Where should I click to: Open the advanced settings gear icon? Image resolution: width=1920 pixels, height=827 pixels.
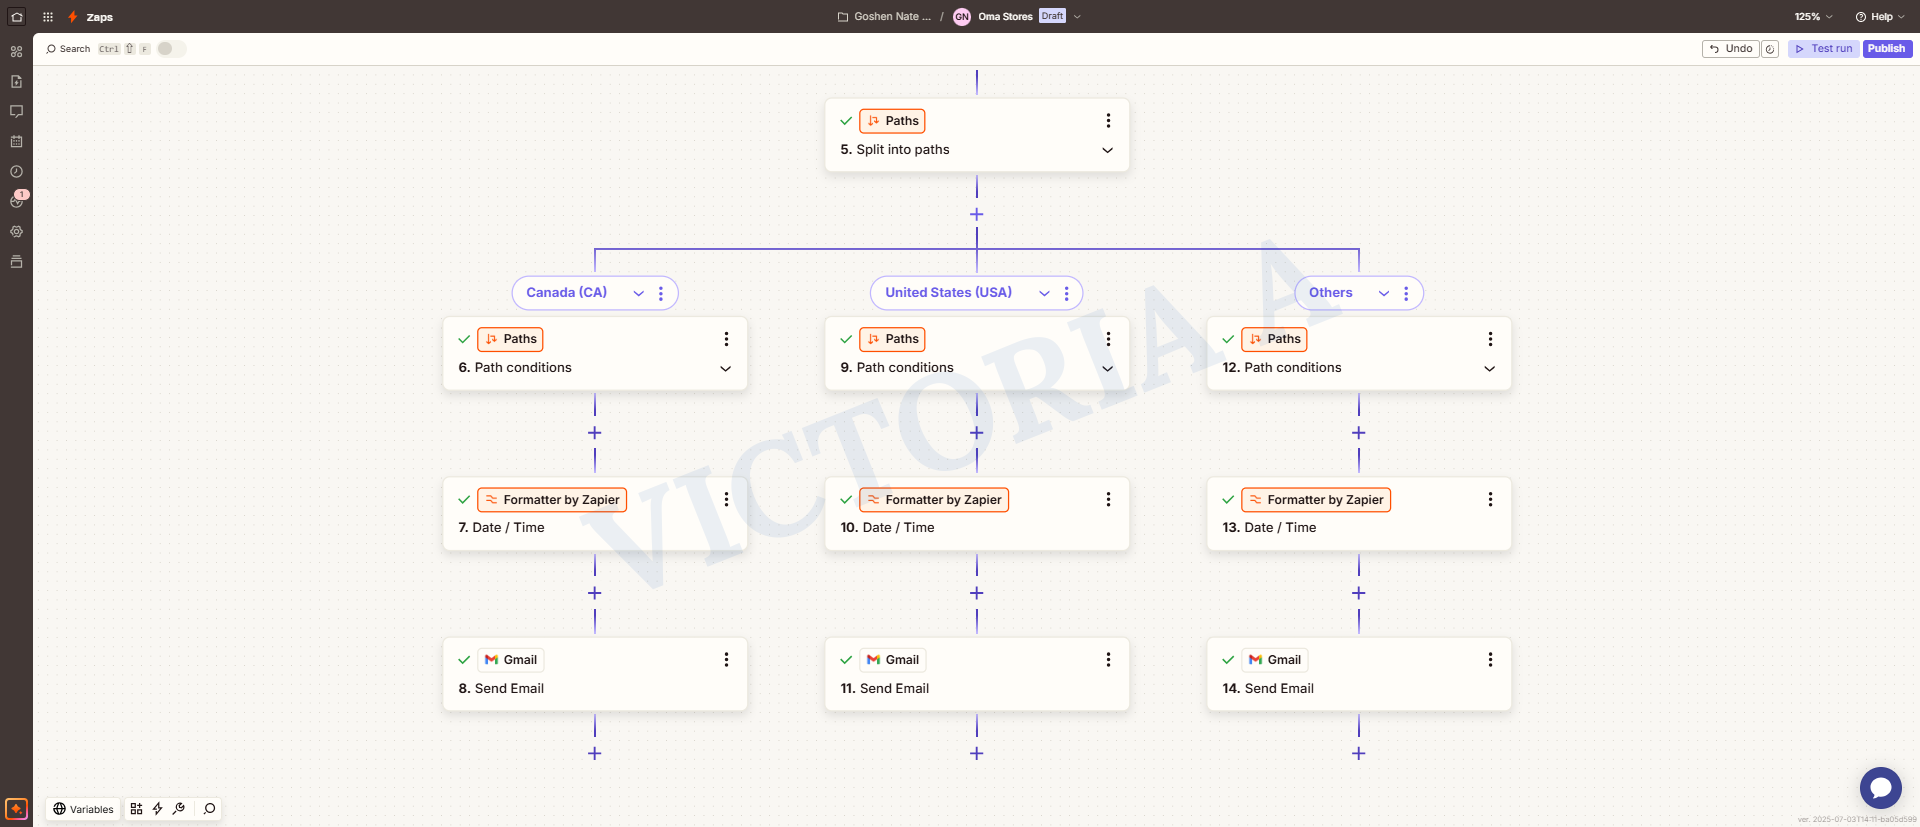[x=16, y=232]
